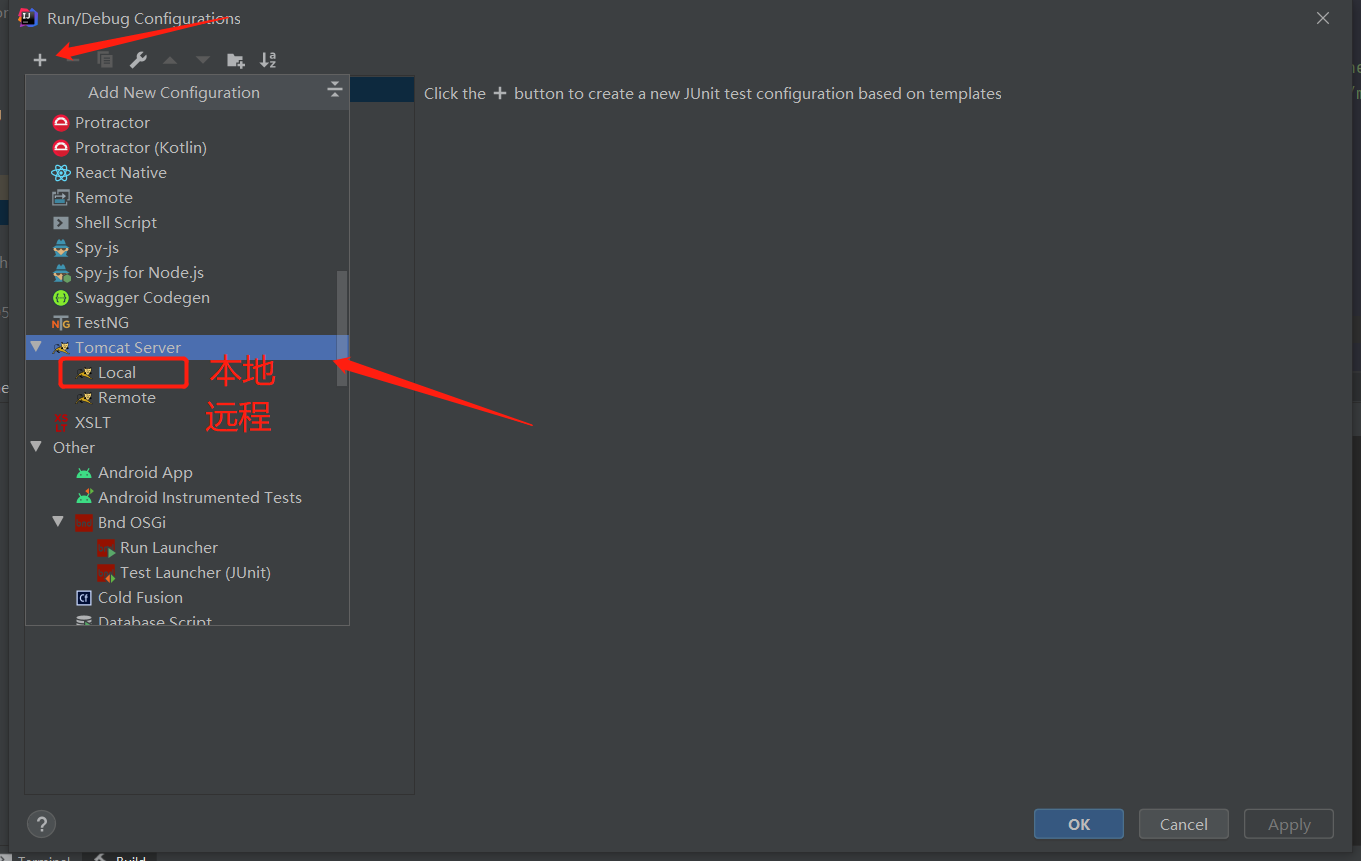Image resolution: width=1361 pixels, height=861 pixels.
Task: Click the Move Down arrow icon
Action: 203,60
